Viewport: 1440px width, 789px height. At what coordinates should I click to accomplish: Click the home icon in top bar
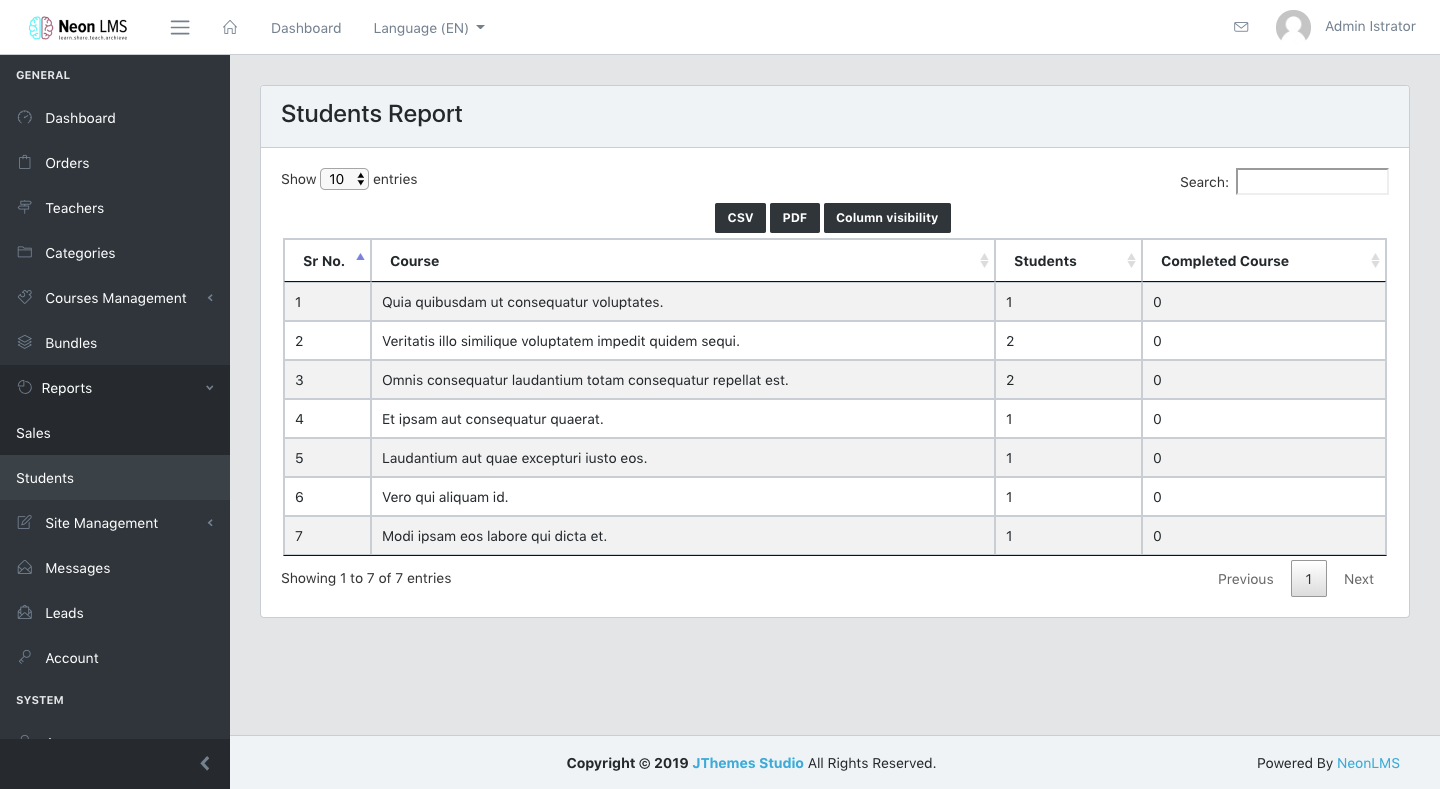coord(230,28)
